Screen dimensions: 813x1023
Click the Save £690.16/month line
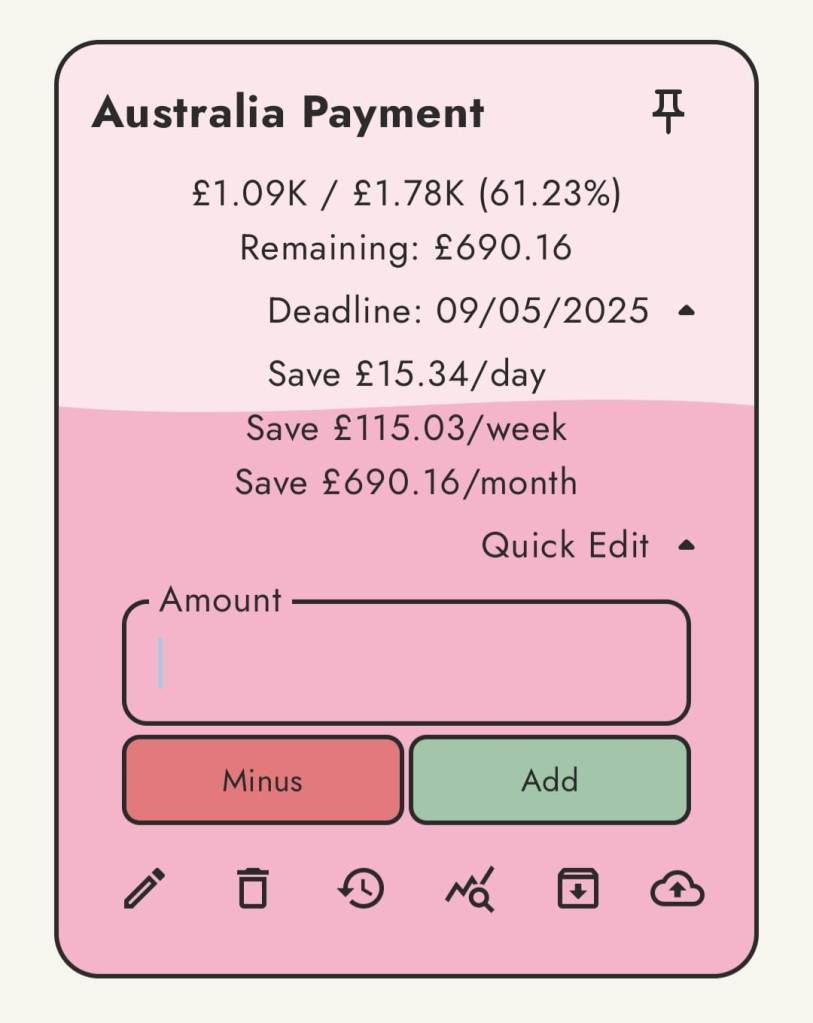[406, 483]
